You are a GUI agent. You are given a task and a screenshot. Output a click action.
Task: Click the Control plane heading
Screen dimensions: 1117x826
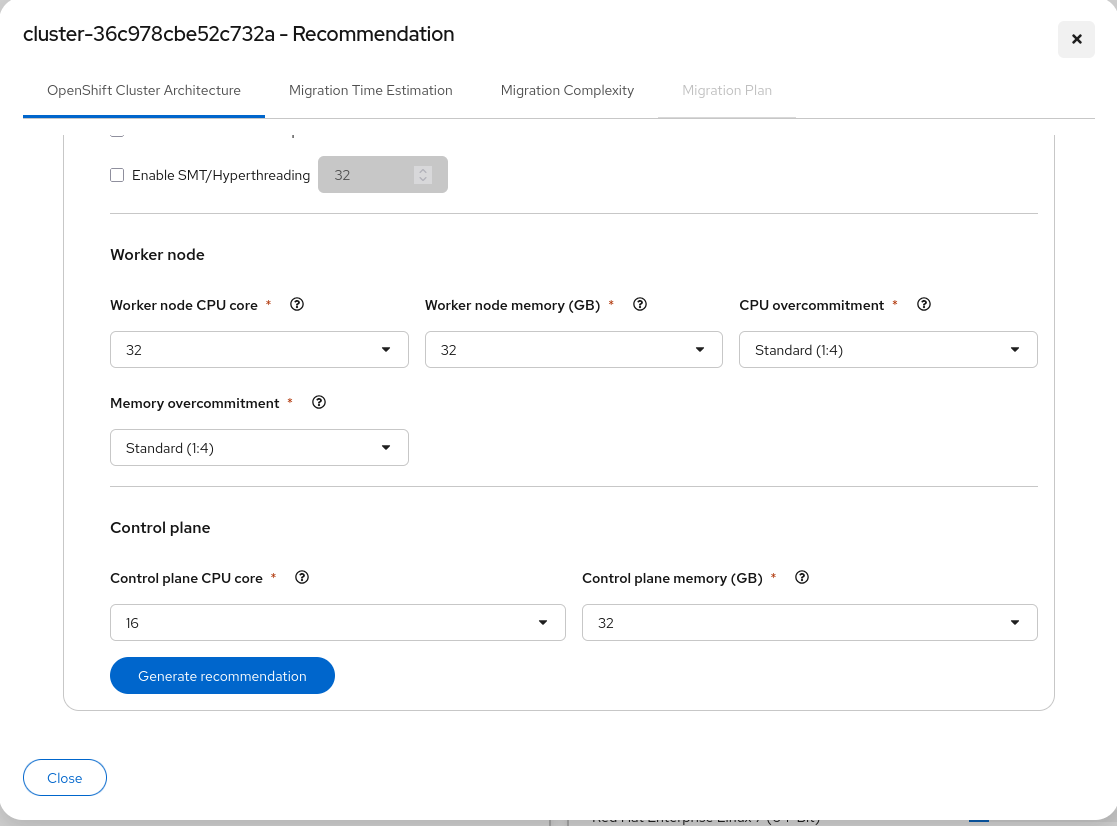point(160,528)
